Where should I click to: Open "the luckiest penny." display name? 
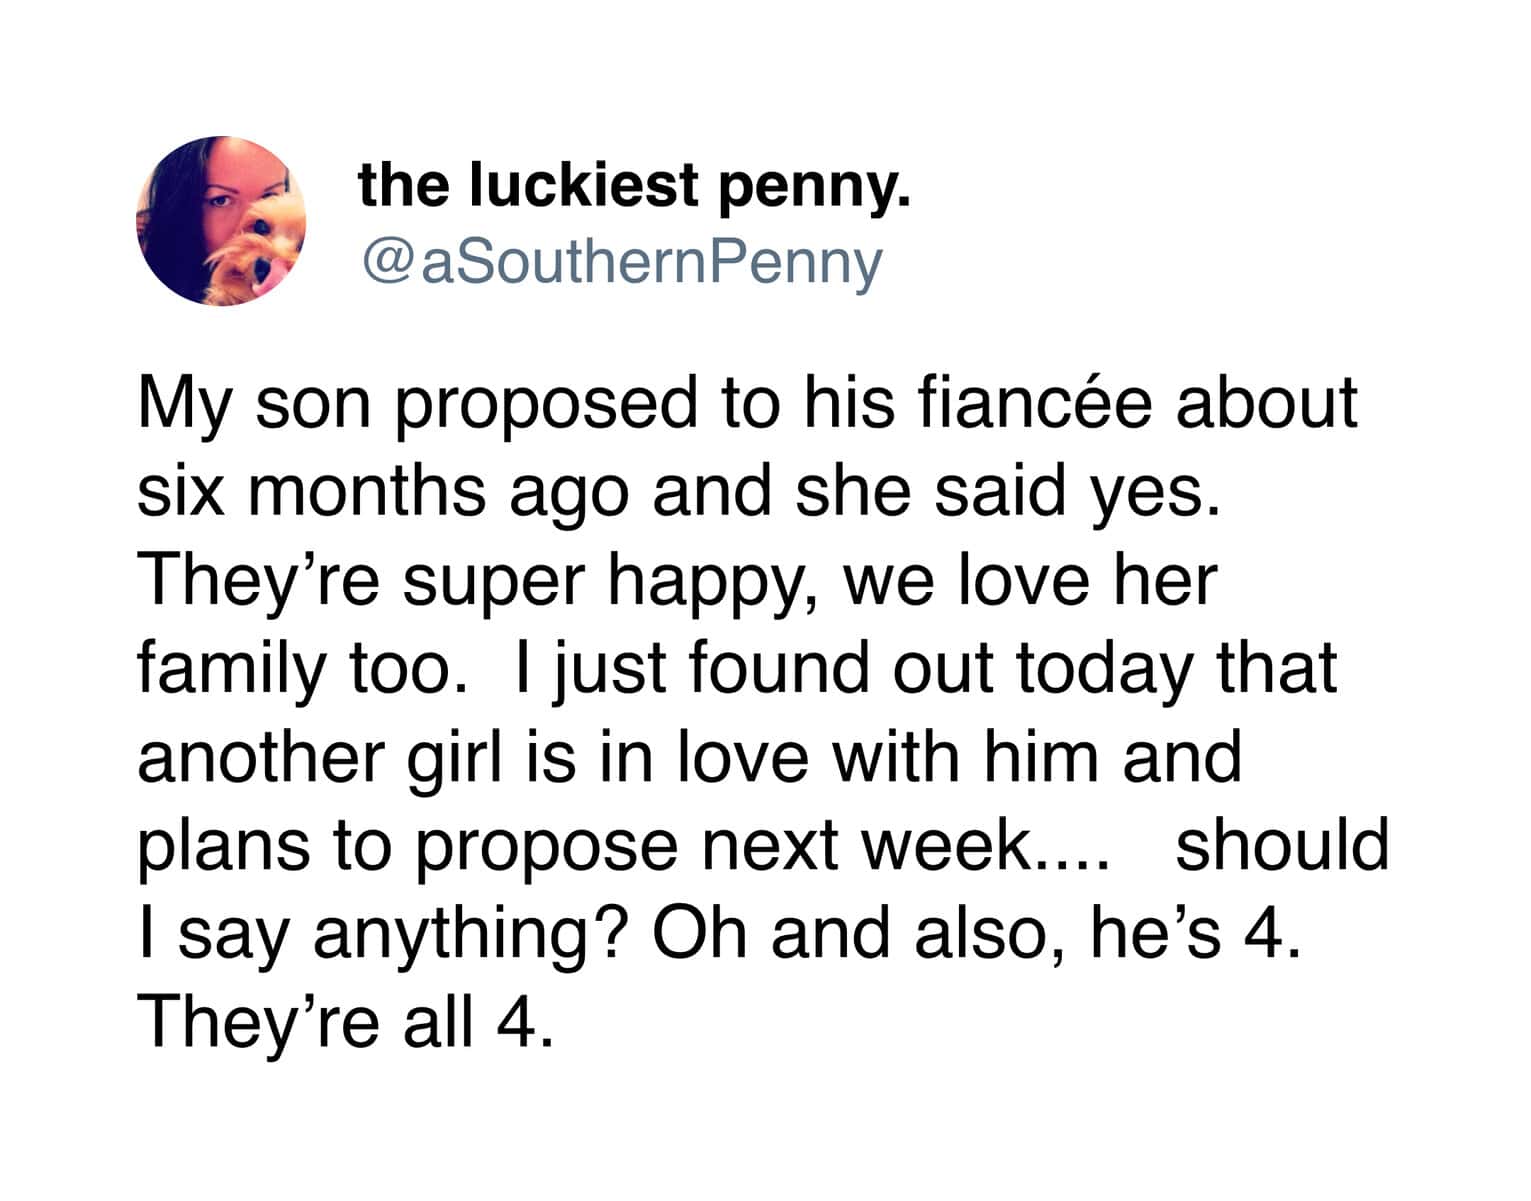(x=634, y=186)
